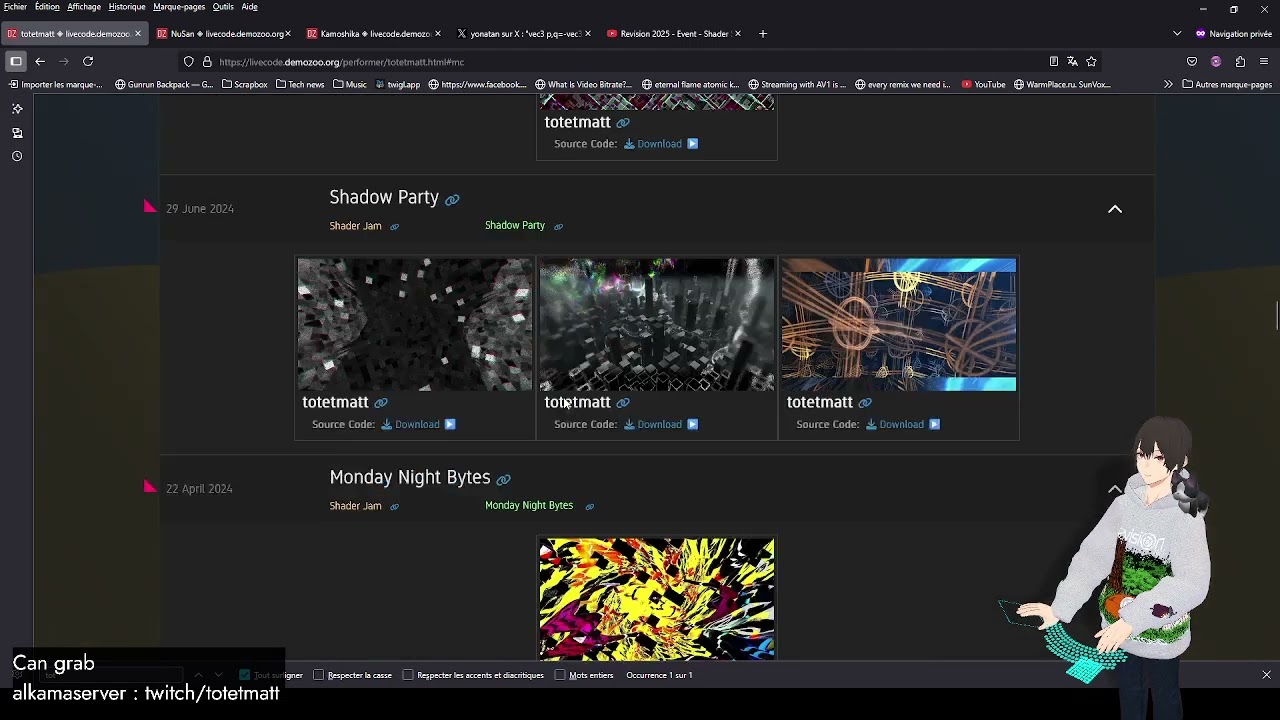Play shader next to first Shadow Party Download
Image resolution: width=1280 pixels, height=720 pixels.
450,424
